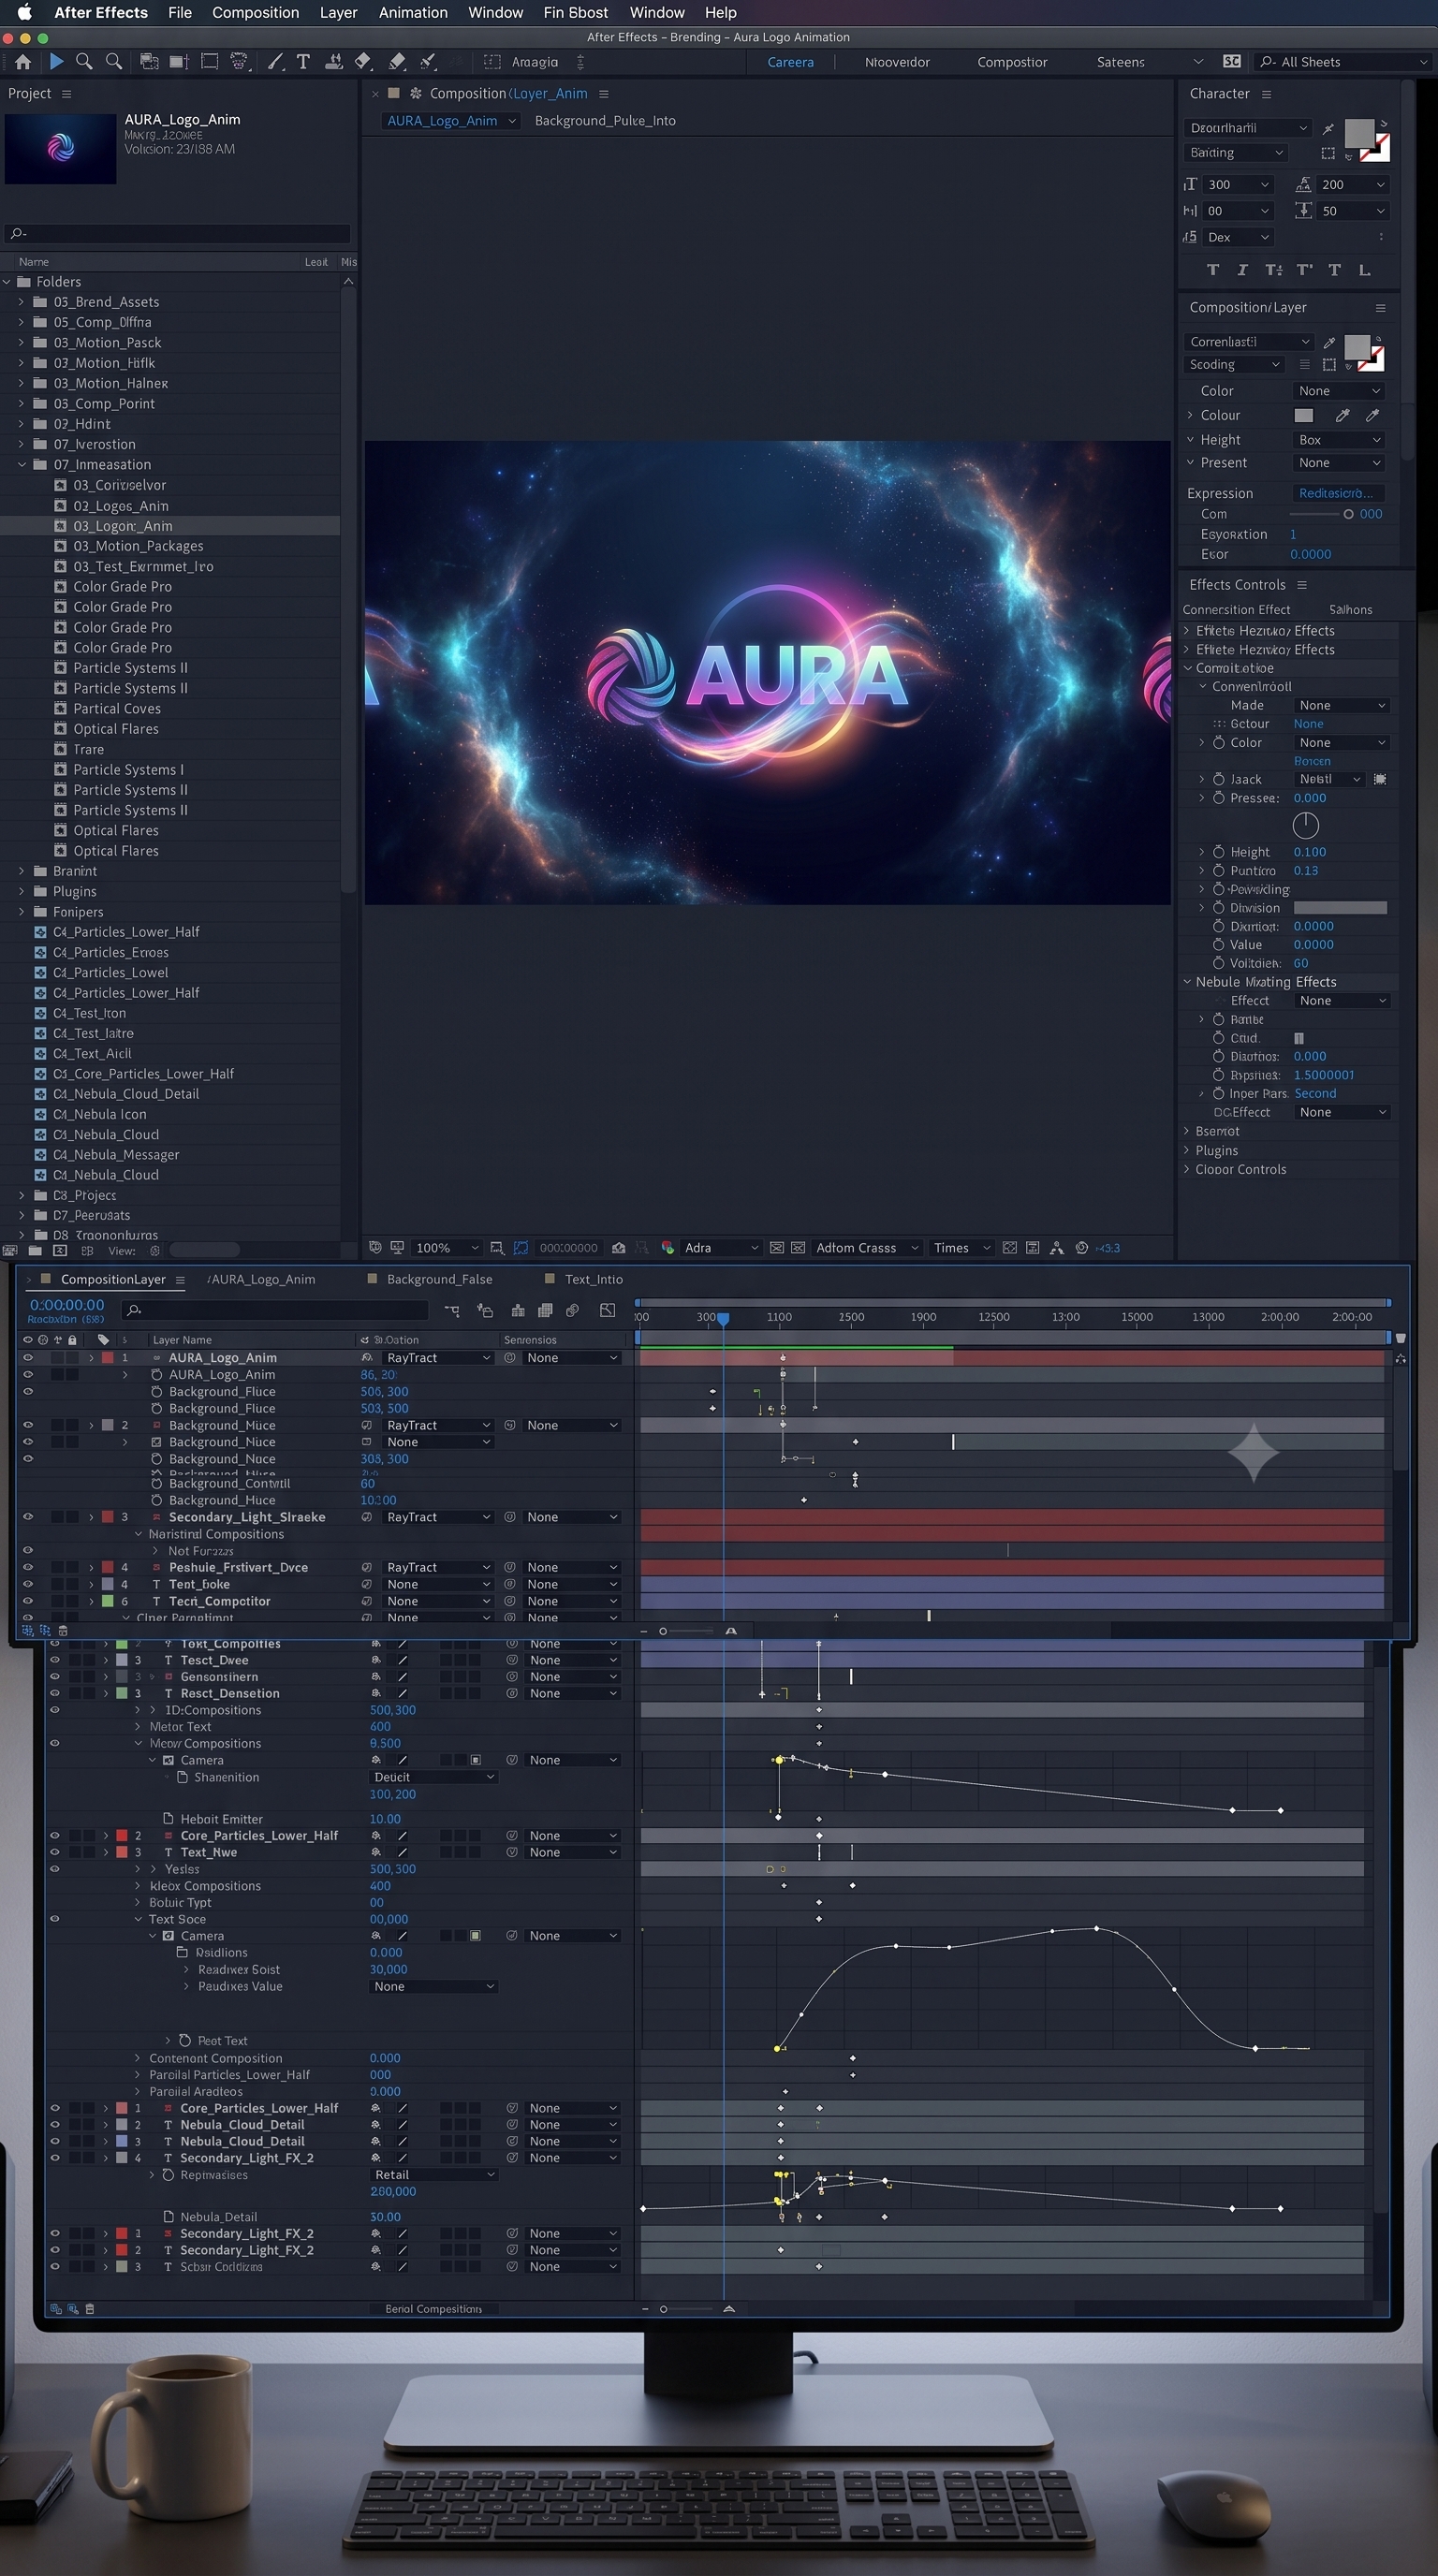Toggle visibility eye of Text_Nwe layer
Viewport: 1438px width, 2576px height.
[x=55, y=1852]
